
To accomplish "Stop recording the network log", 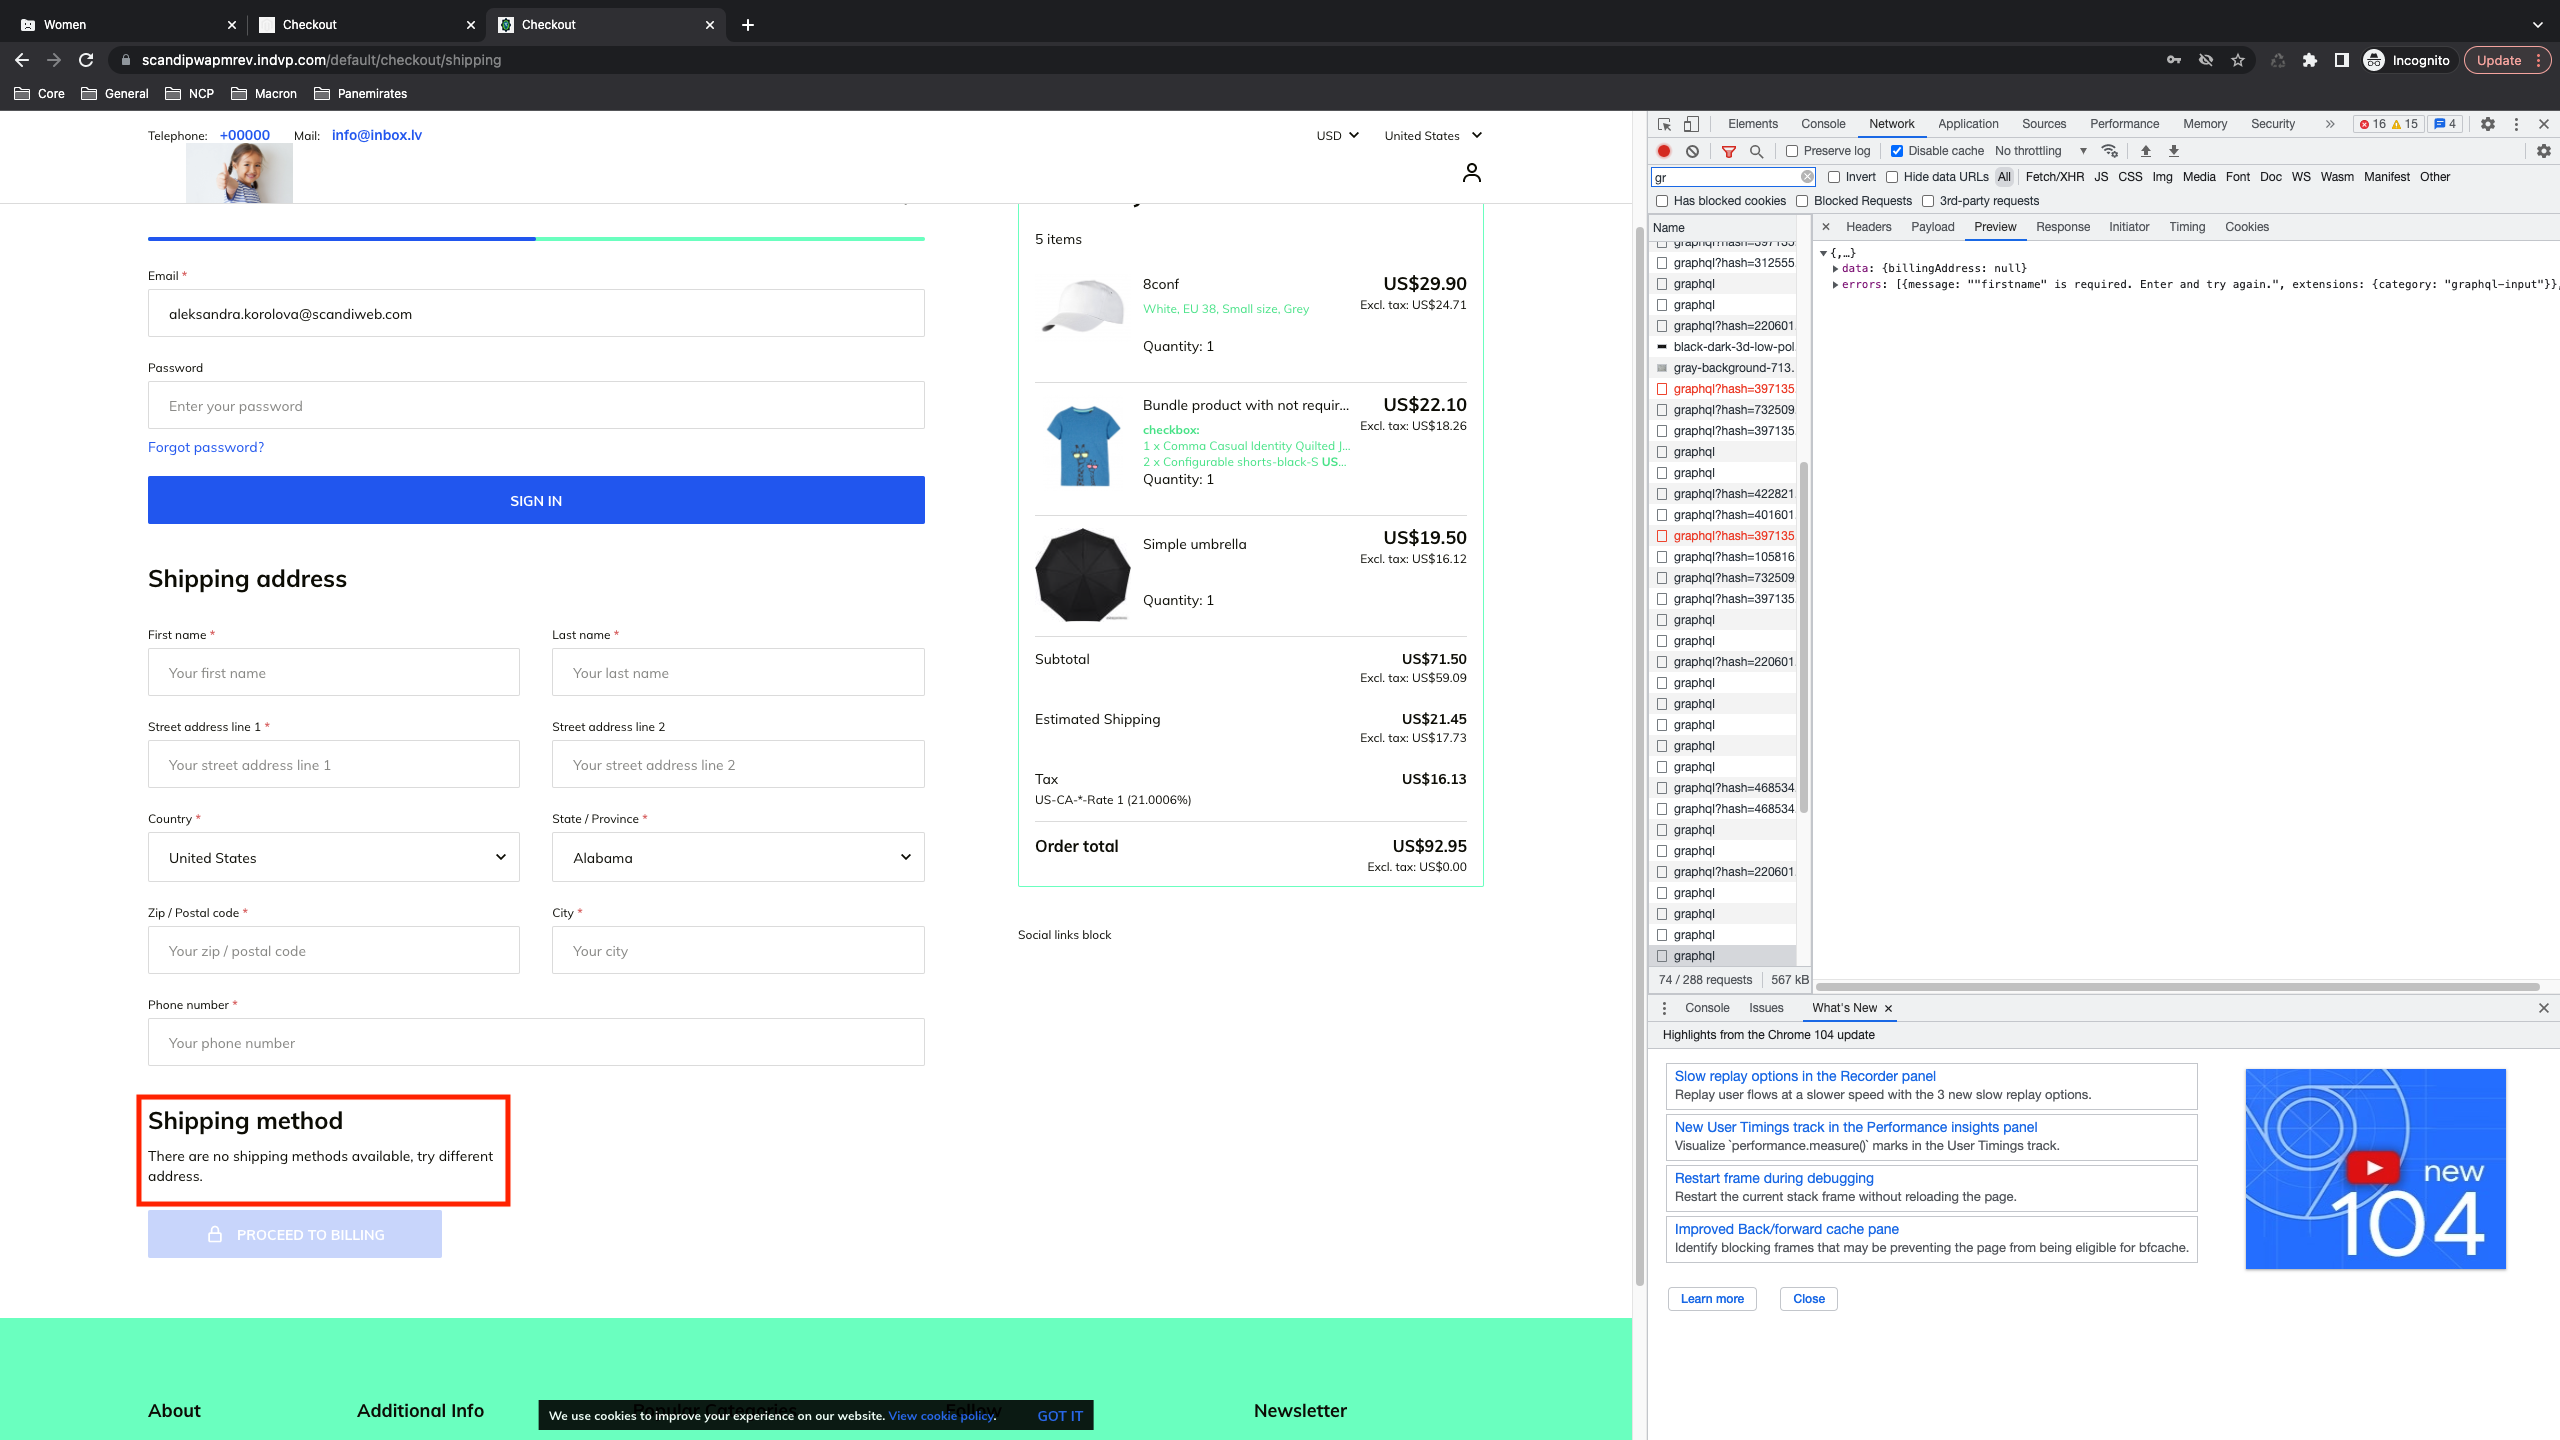I will pyautogui.click(x=1664, y=151).
